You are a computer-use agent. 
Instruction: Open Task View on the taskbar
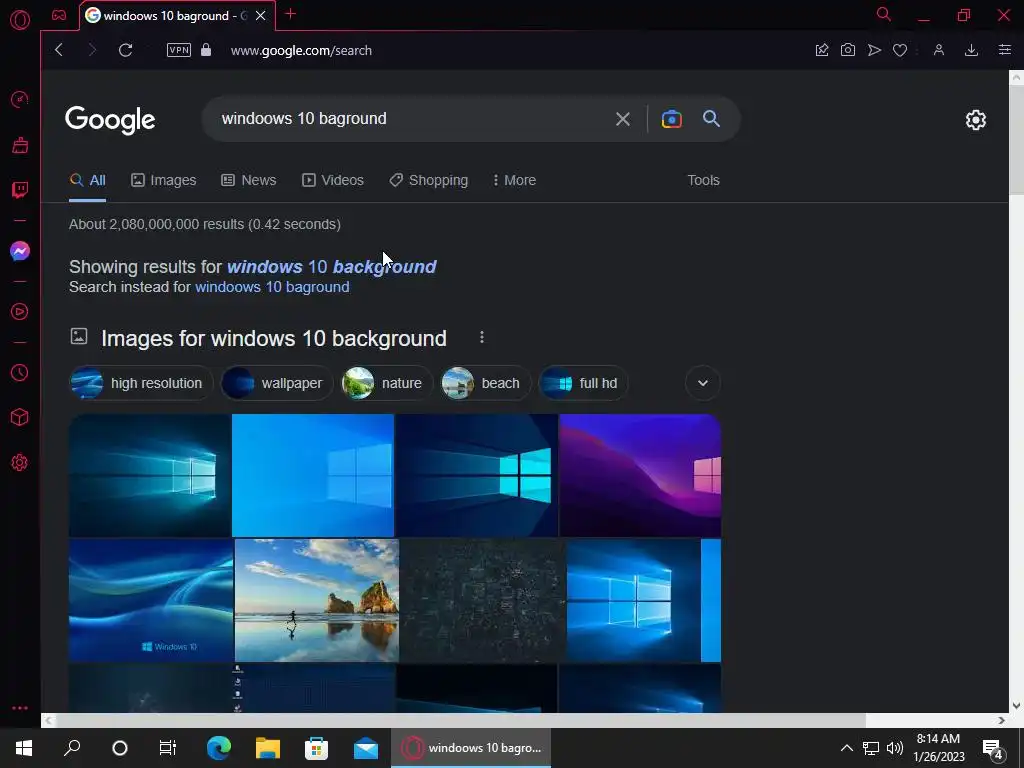[x=168, y=748]
